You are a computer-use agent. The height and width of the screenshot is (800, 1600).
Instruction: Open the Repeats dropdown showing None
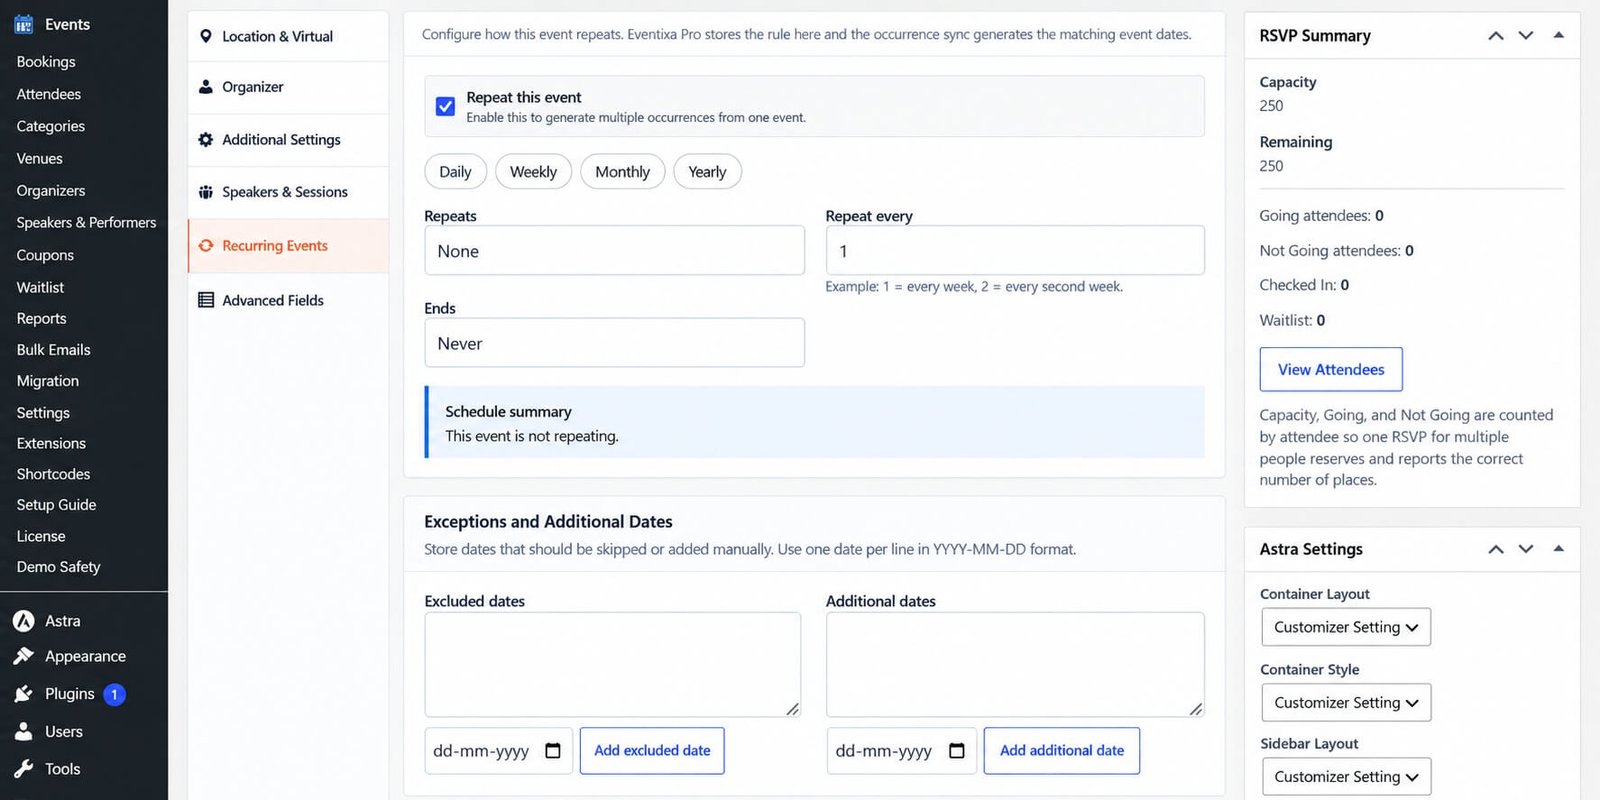614,251
